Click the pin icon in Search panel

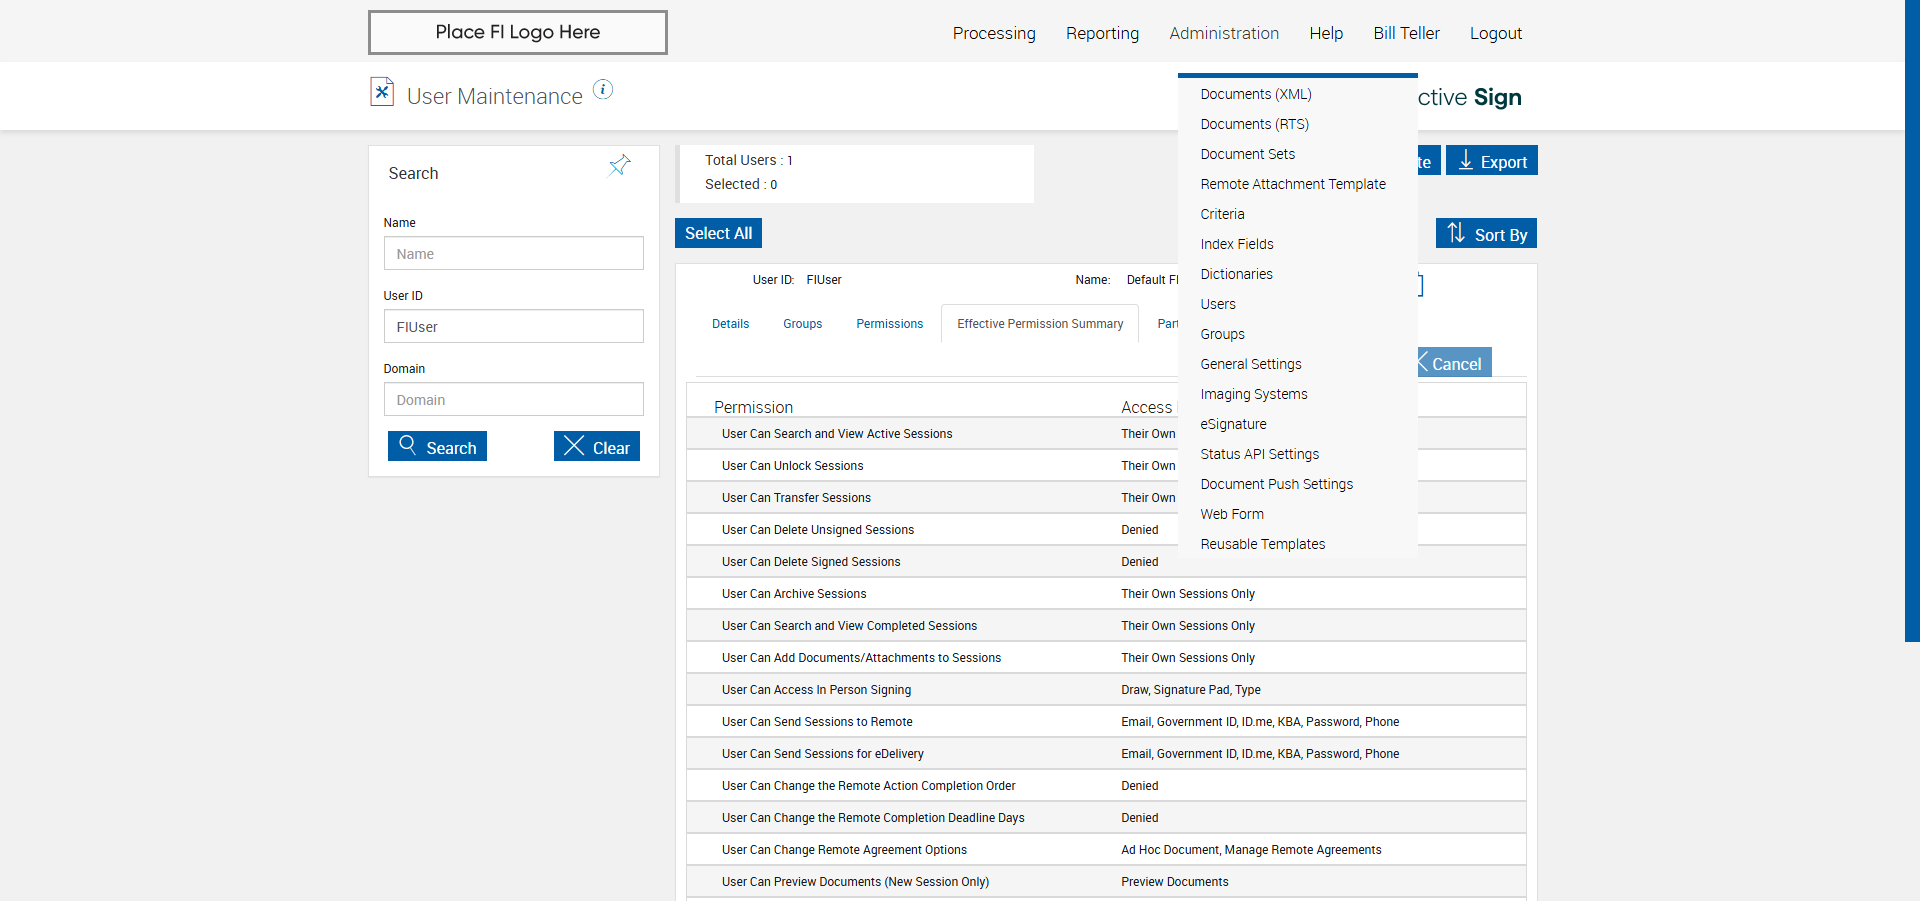tap(620, 165)
